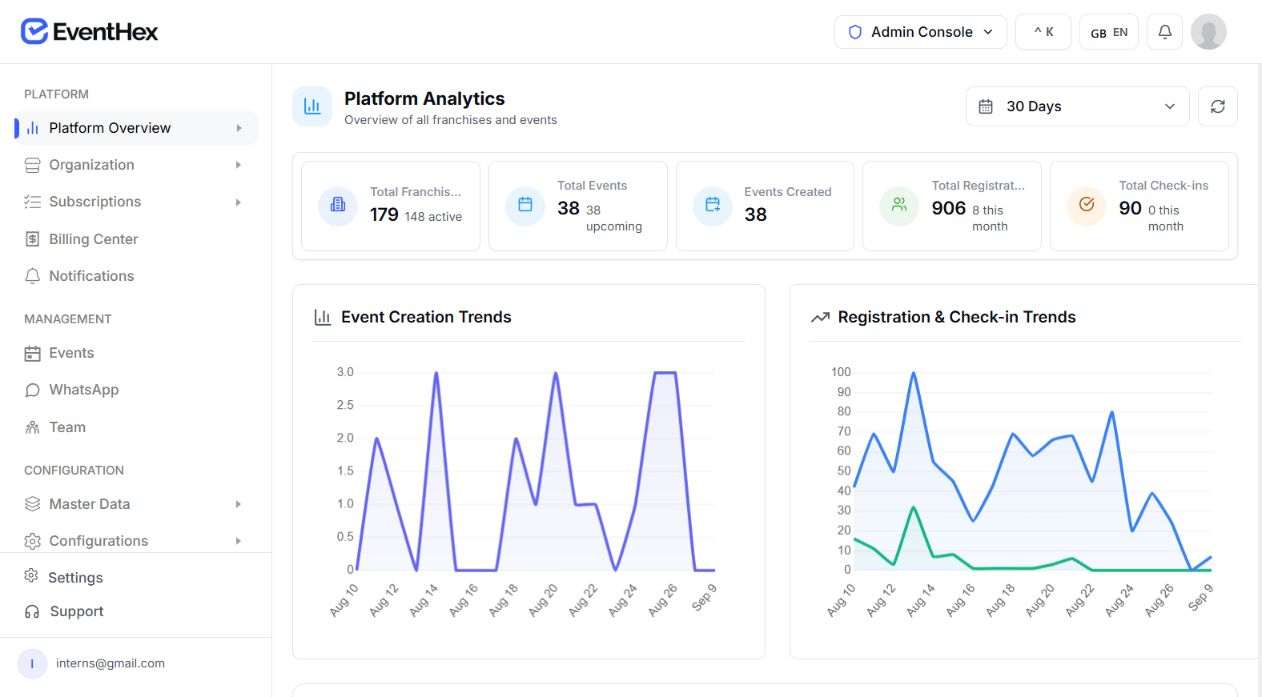Click the CONFIGURATION section label

74,470
